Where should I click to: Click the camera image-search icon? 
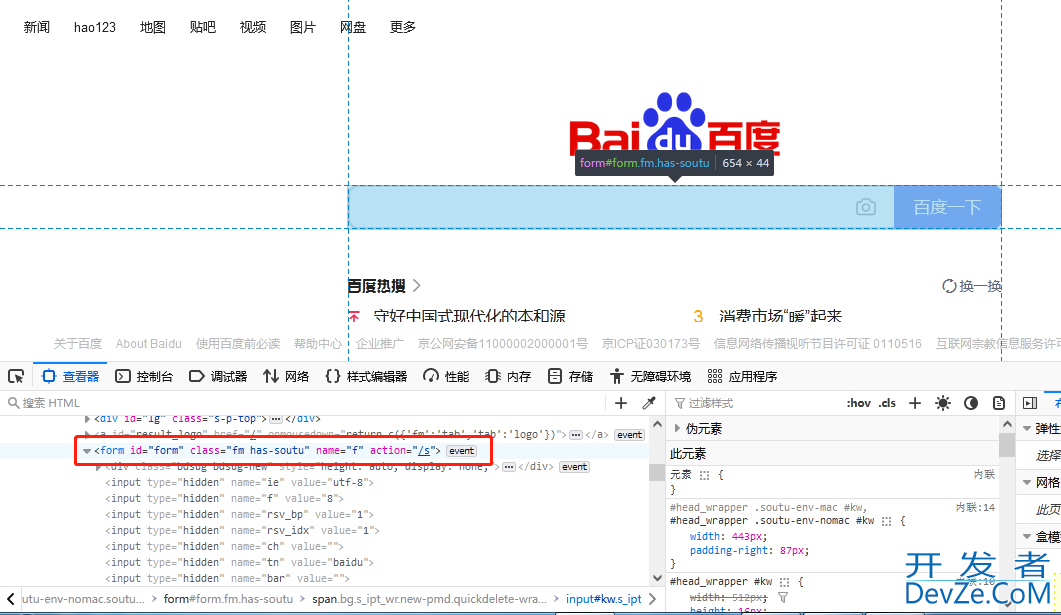pyautogui.click(x=865, y=207)
